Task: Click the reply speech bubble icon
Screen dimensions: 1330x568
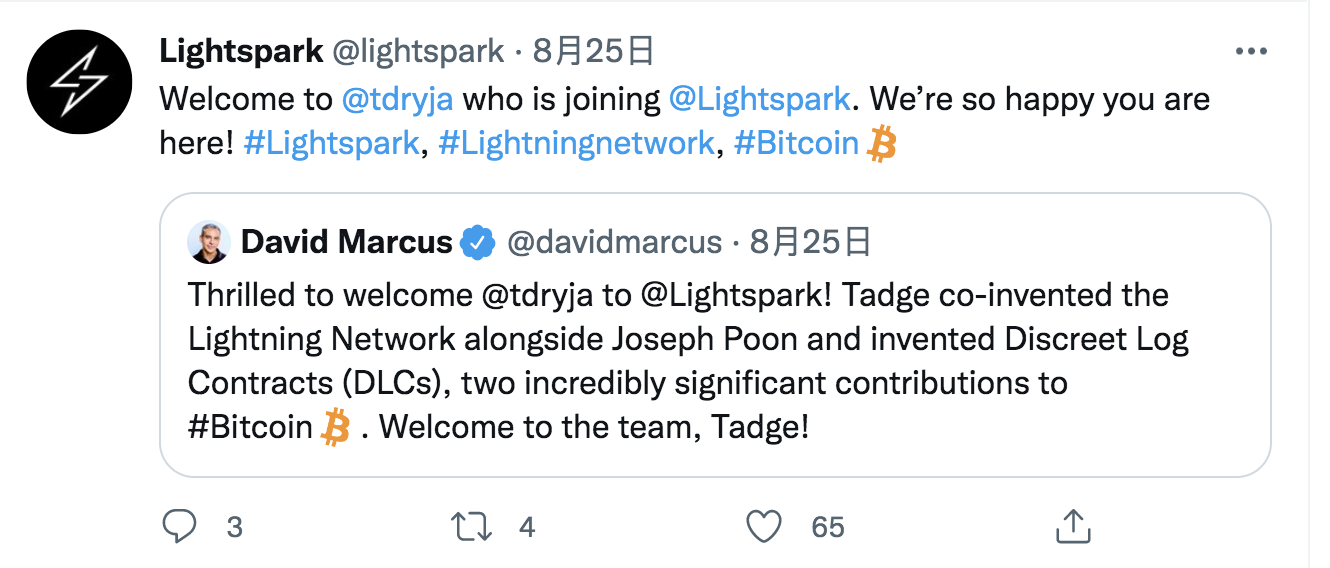Action: (181, 526)
